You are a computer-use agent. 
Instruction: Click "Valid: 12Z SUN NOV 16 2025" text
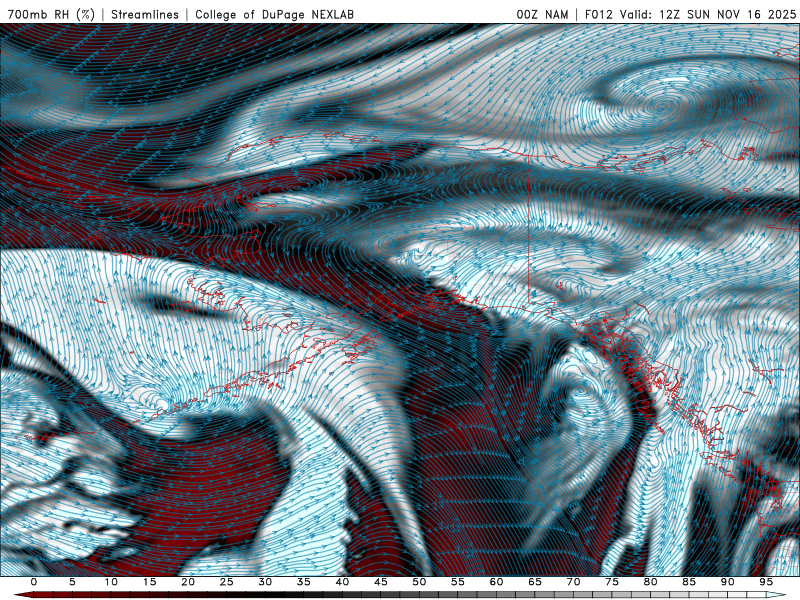(x=708, y=15)
